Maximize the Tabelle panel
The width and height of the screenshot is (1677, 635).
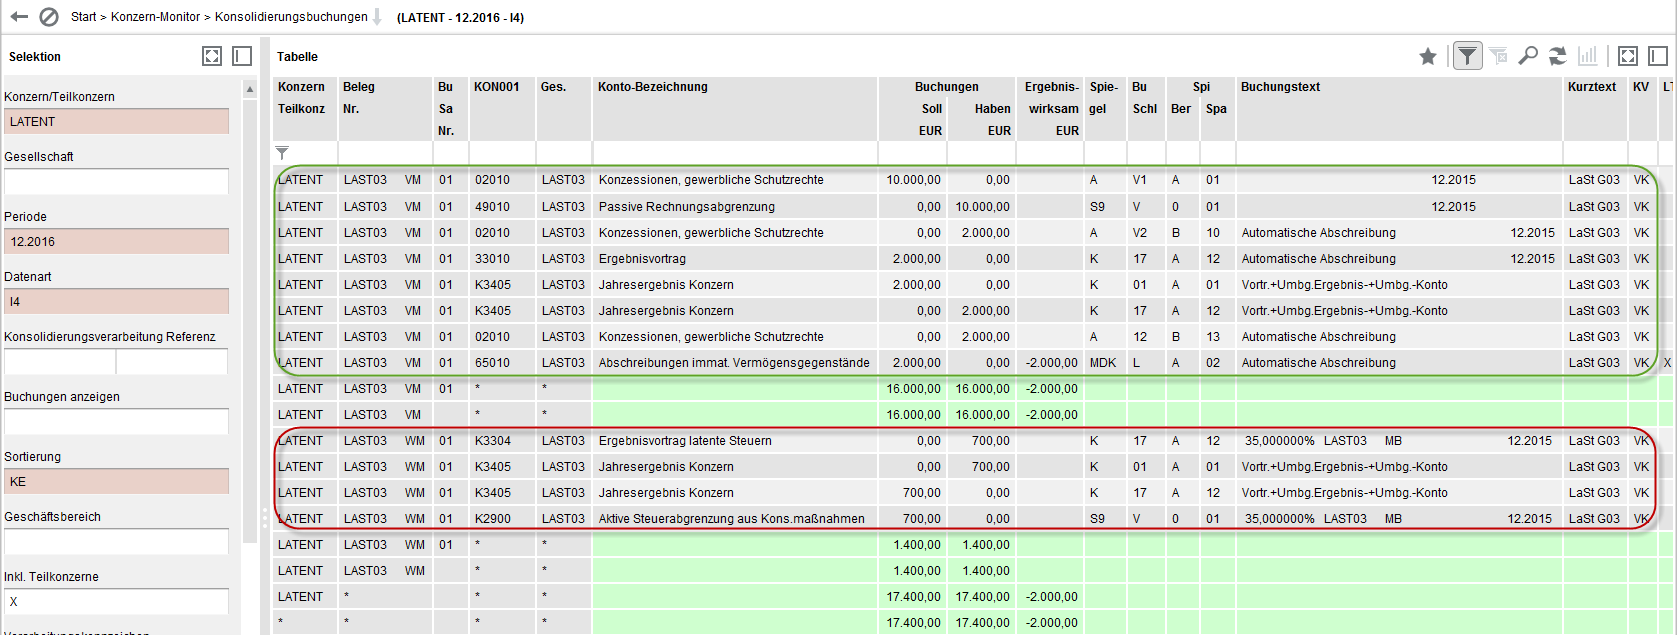(1628, 56)
